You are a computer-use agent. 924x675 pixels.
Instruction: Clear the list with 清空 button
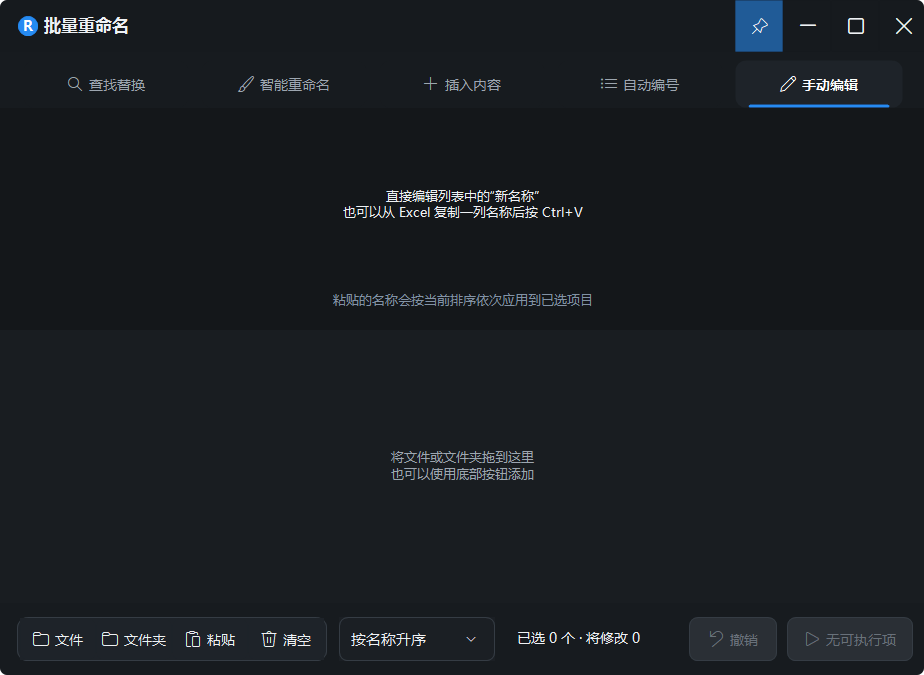286,640
